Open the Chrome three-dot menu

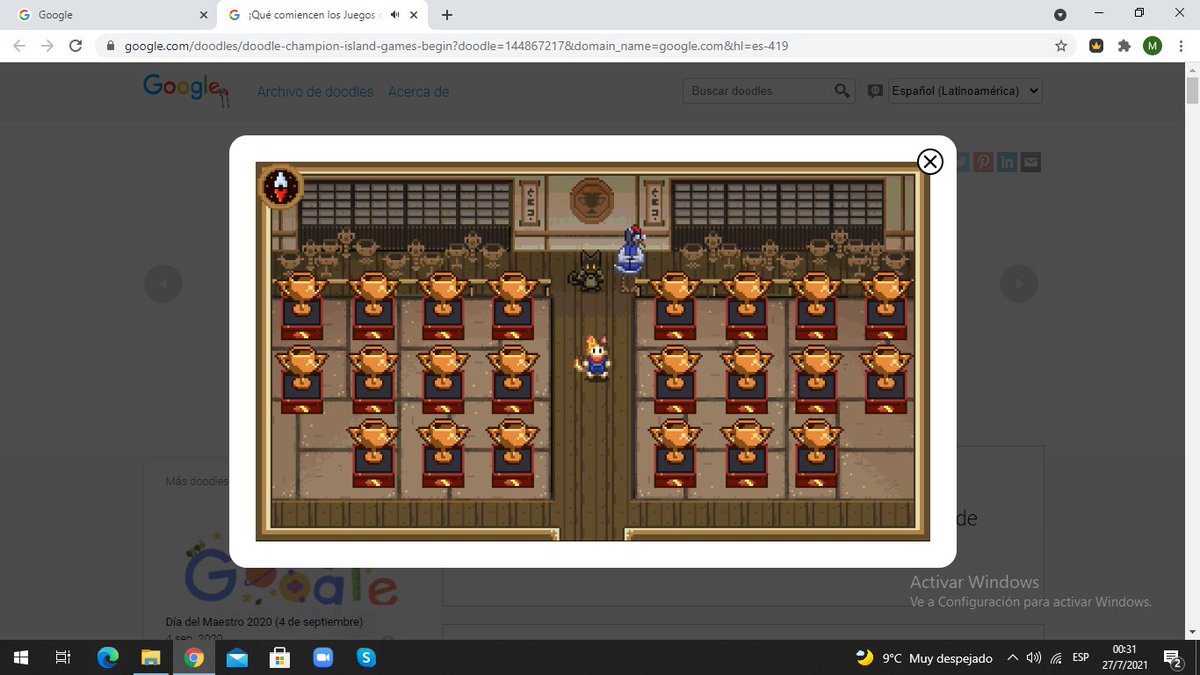(x=1180, y=46)
